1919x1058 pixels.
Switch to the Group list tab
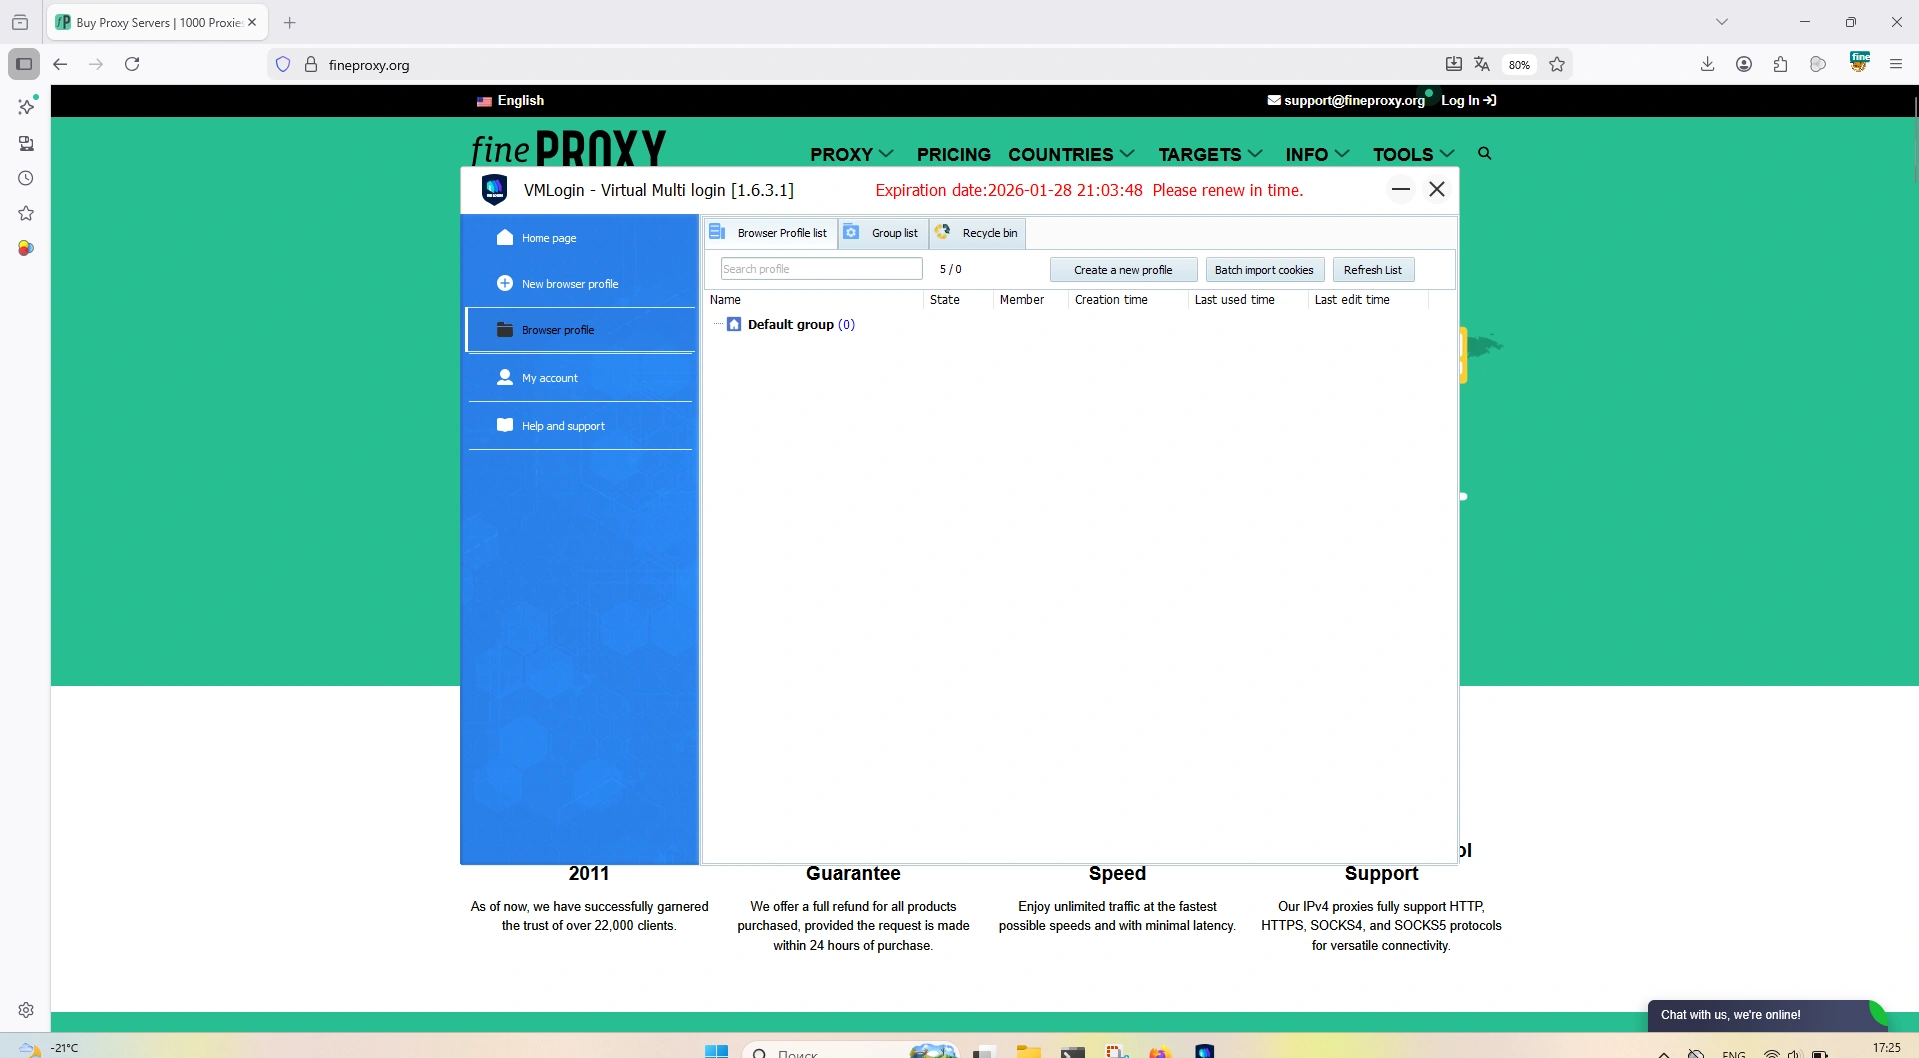pos(883,233)
